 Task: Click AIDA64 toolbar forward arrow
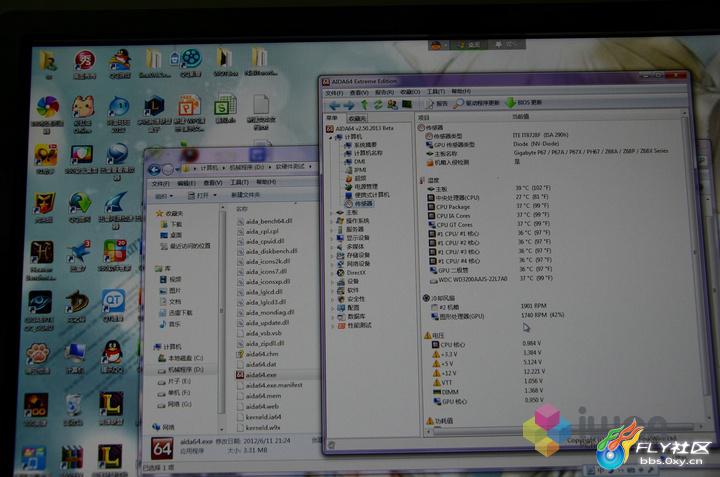click(349, 105)
